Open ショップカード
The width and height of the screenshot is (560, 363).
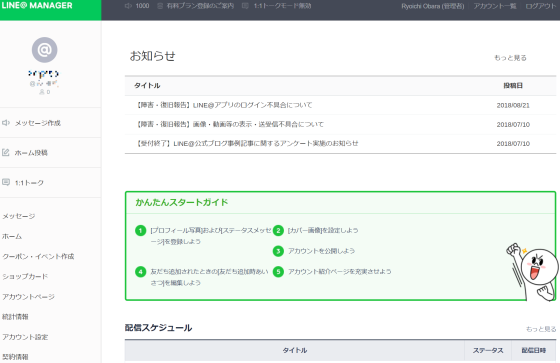[25, 276]
